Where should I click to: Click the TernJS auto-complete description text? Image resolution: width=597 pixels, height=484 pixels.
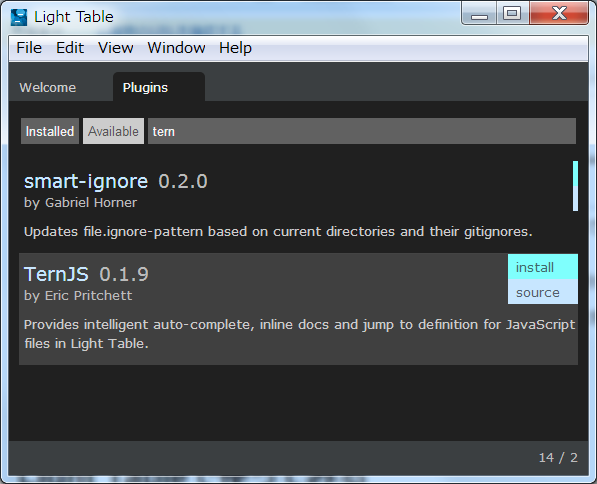tap(300, 334)
